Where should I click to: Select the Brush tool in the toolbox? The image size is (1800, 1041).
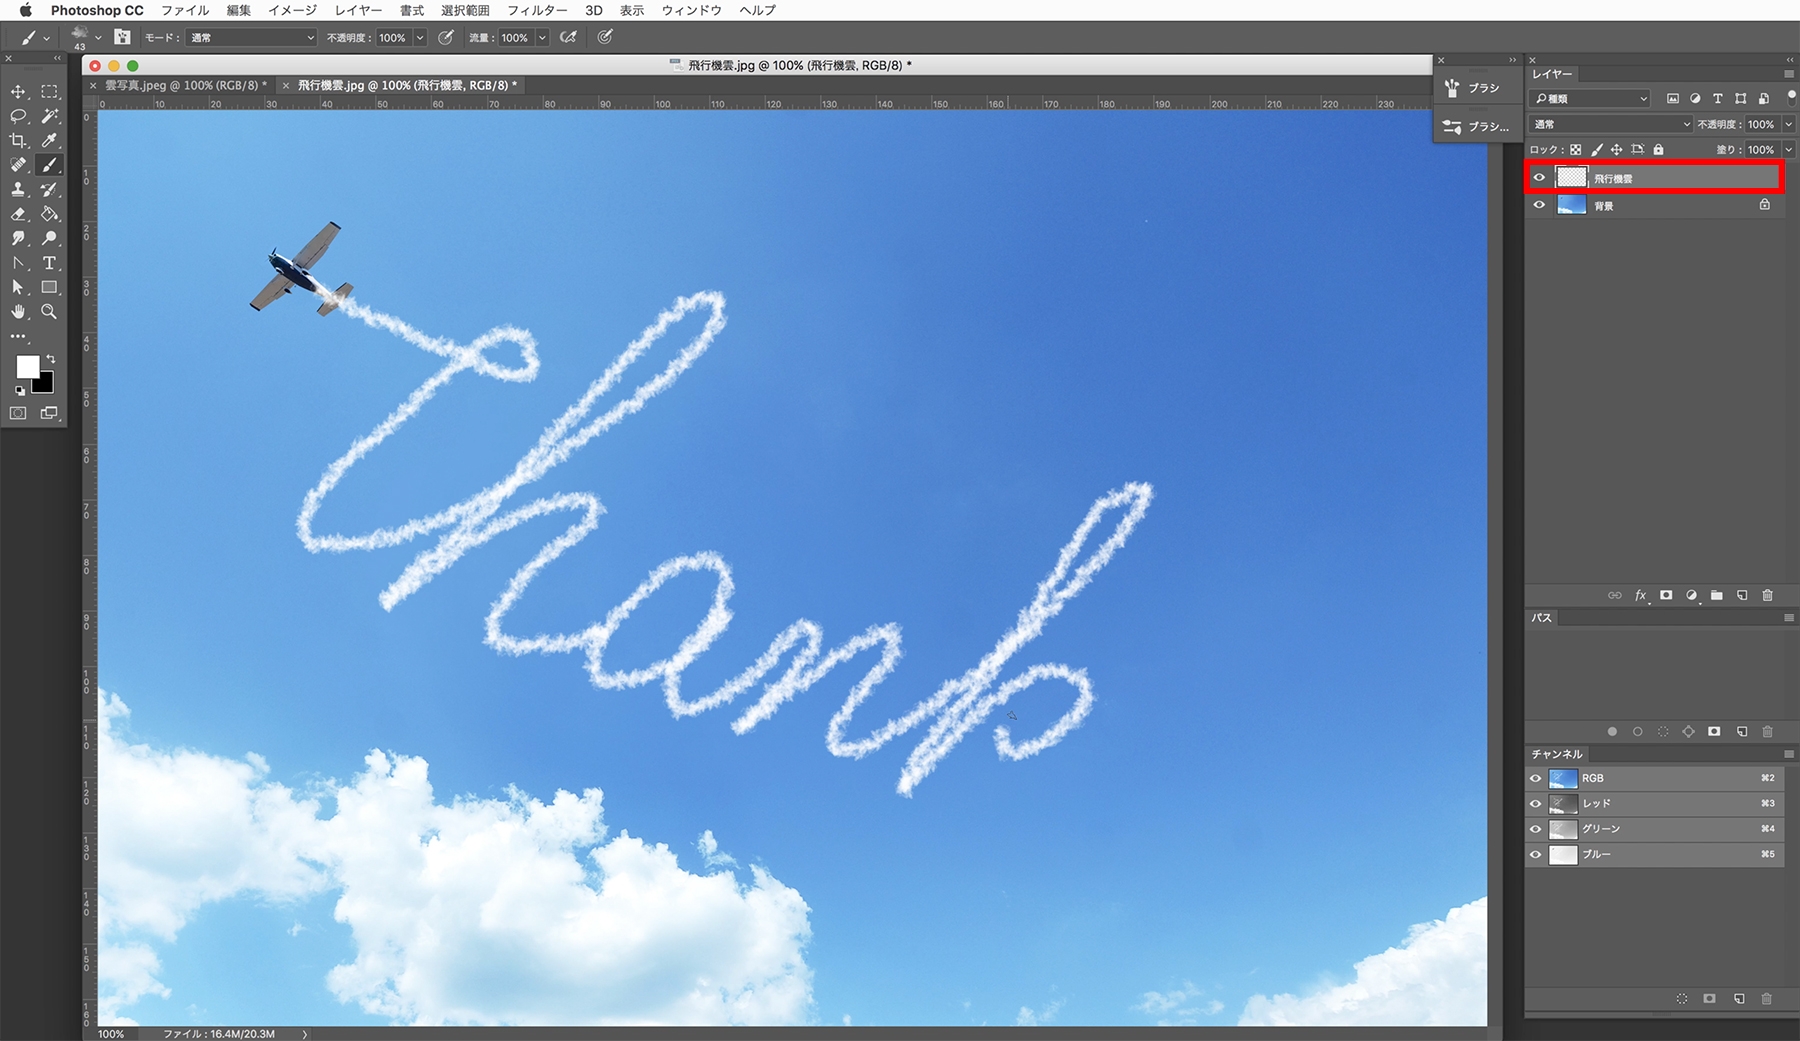coord(49,165)
